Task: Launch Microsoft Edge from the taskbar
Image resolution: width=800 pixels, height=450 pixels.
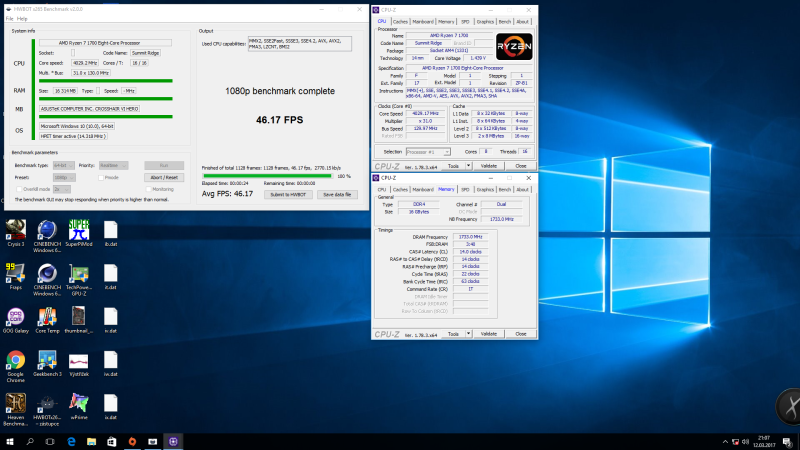Action: [x=71, y=441]
